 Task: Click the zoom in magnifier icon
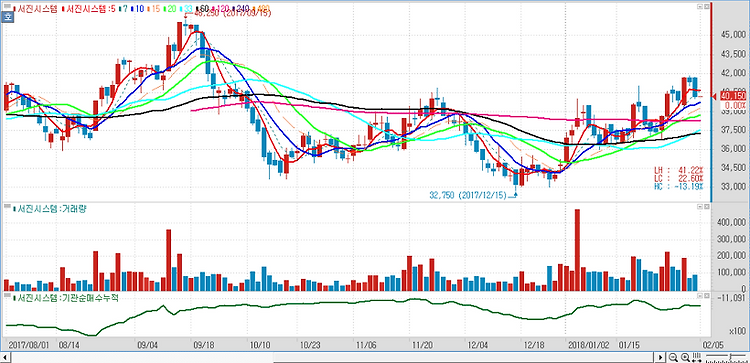pos(685,357)
